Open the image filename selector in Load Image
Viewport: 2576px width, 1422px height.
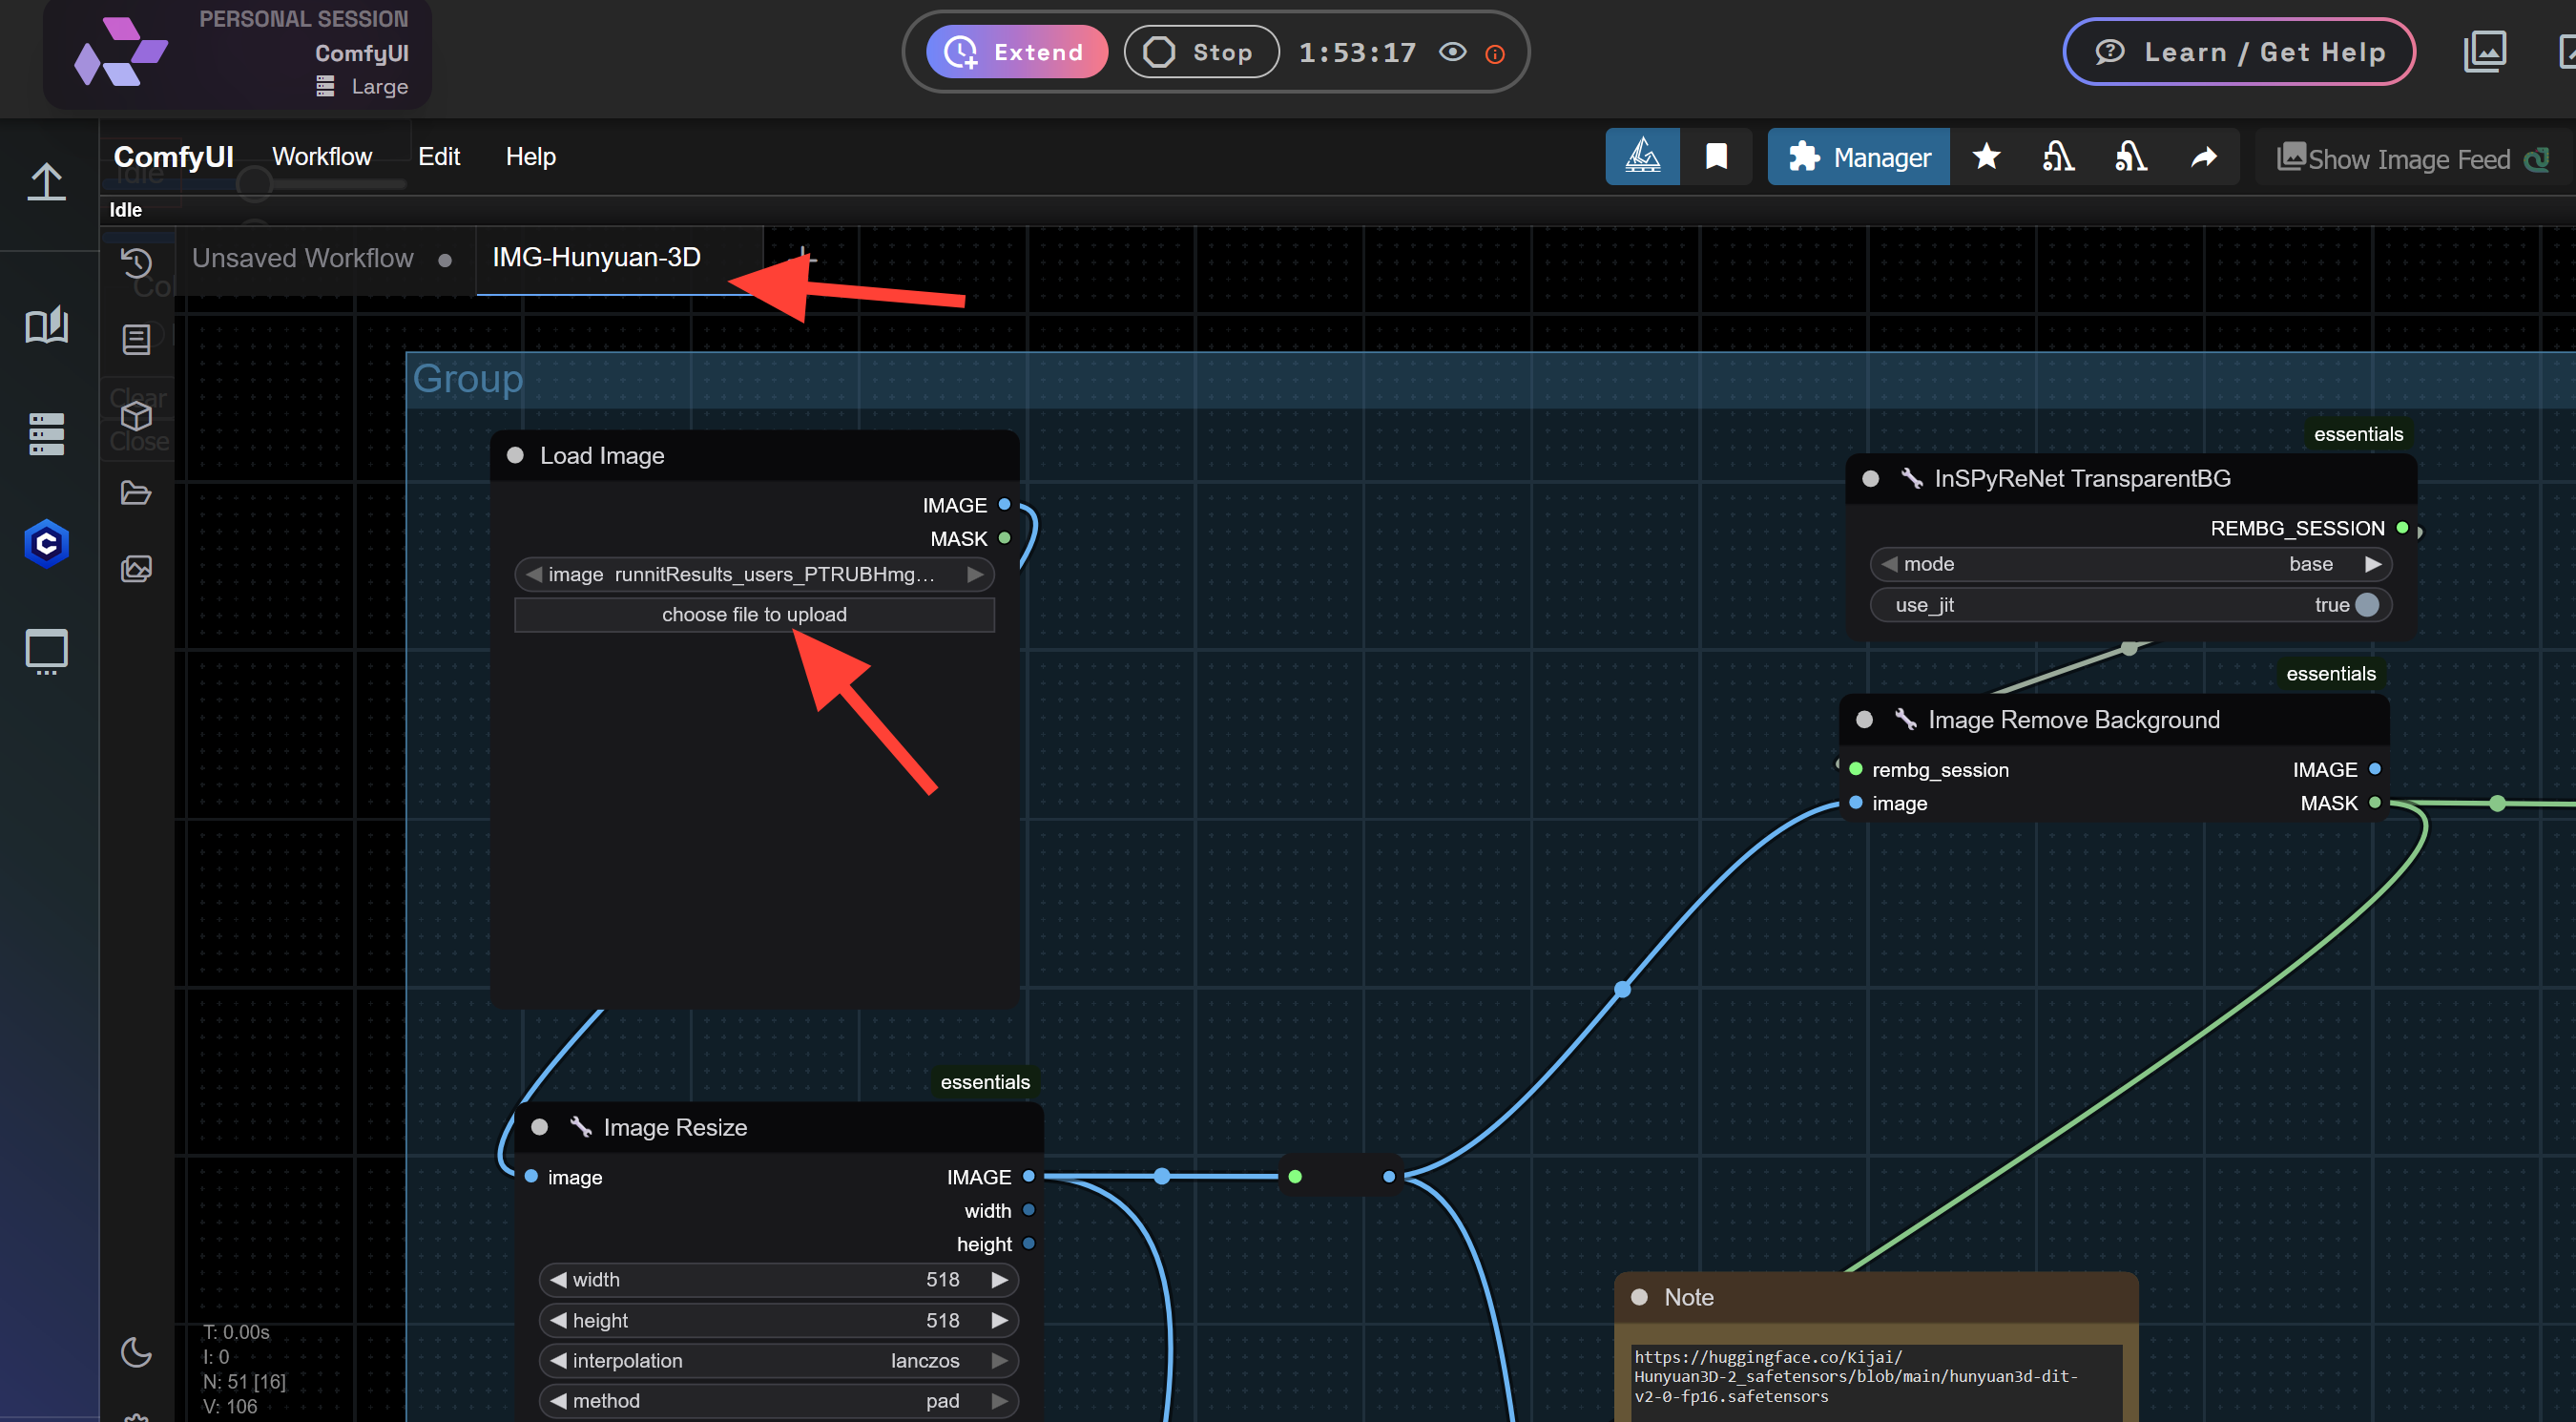(754, 574)
